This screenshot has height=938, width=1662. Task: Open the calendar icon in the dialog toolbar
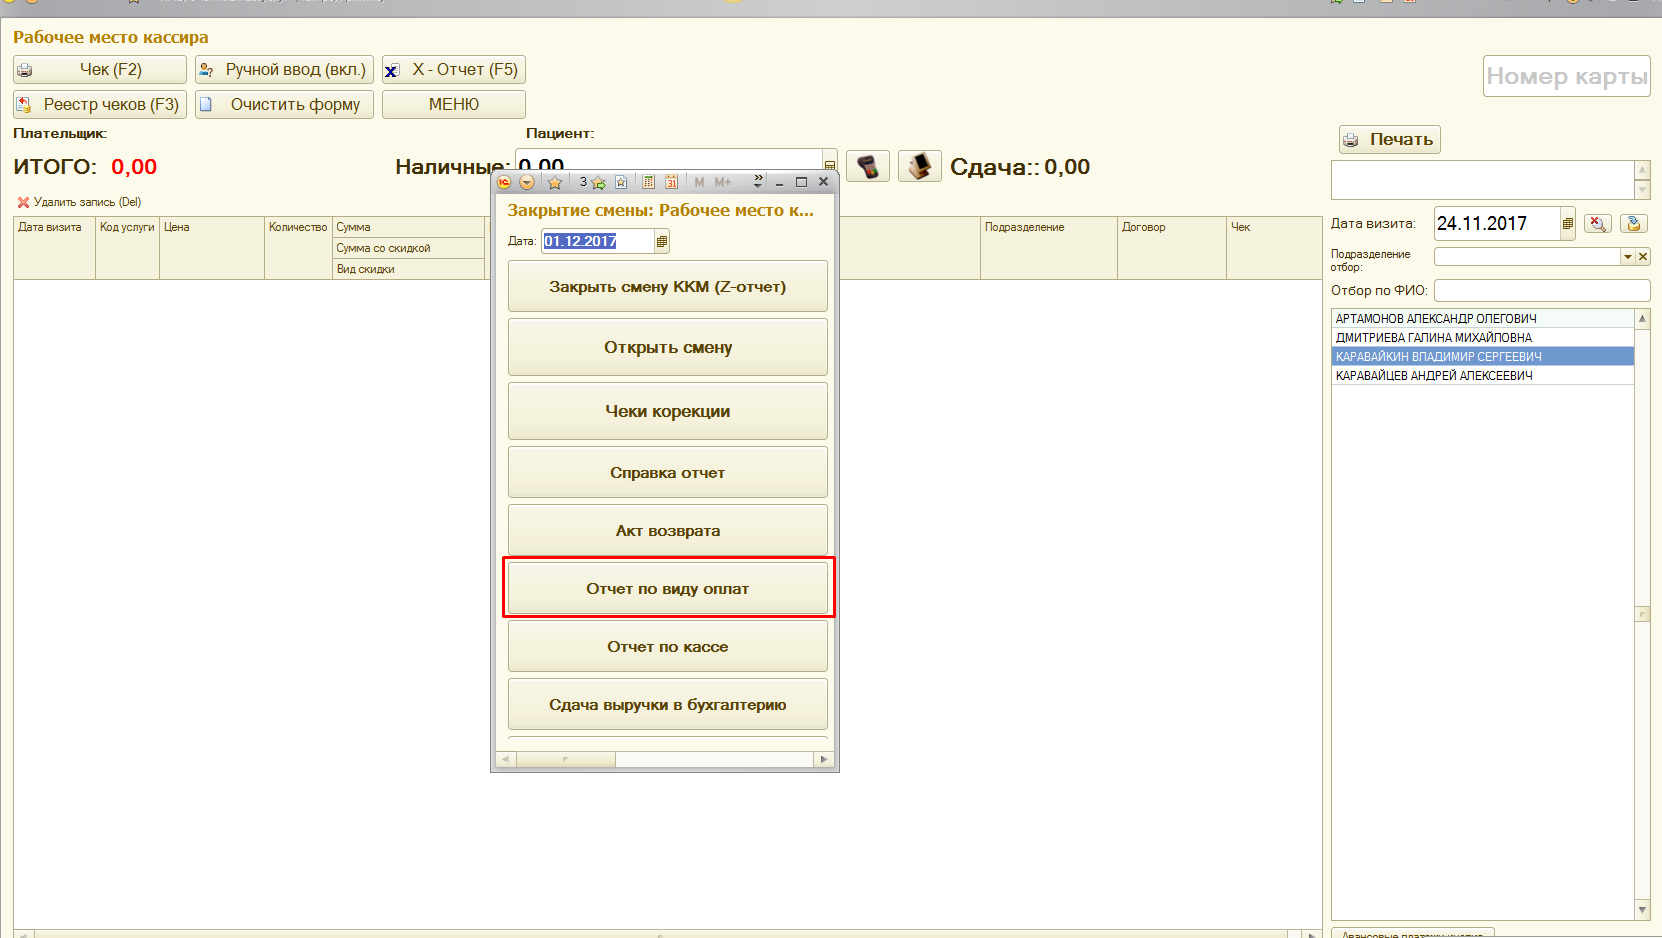point(671,182)
